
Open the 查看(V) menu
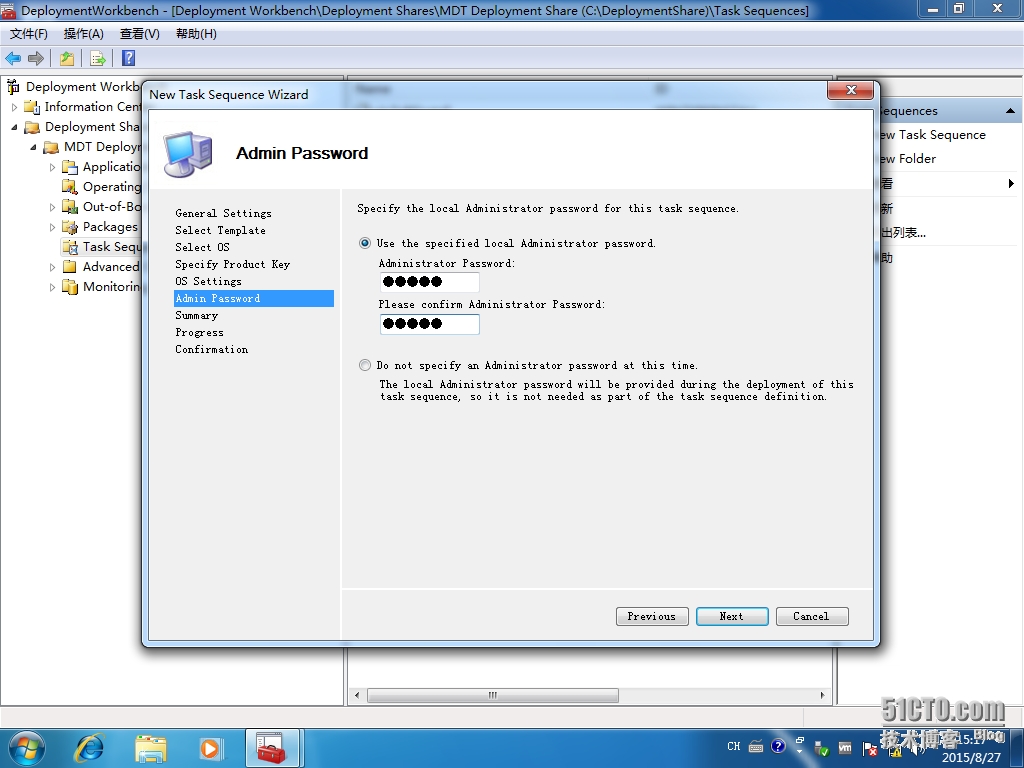[x=140, y=33]
